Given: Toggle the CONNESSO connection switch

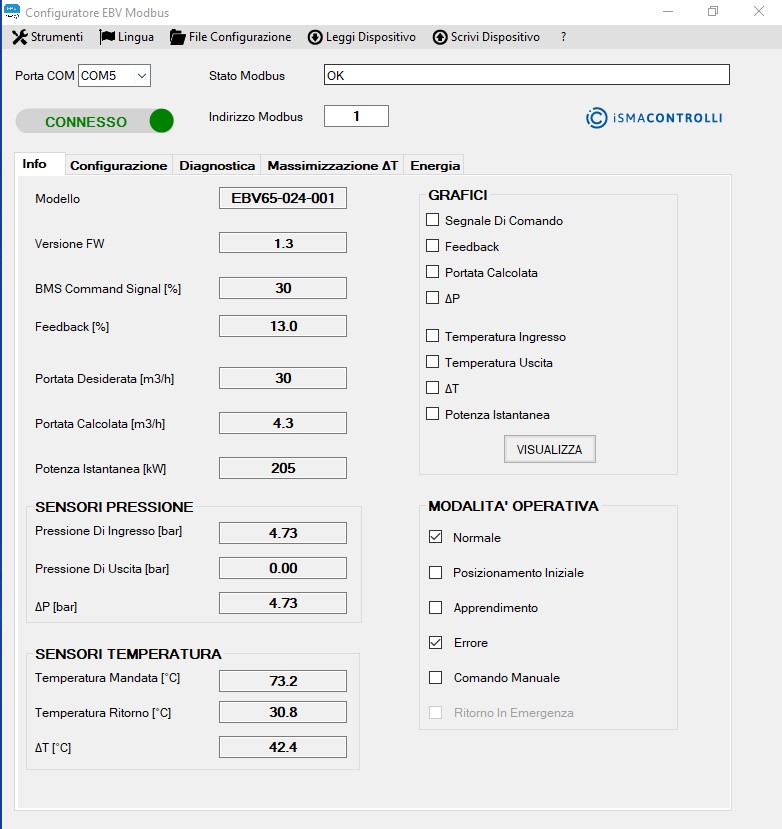Looking at the screenshot, I should point(95,121).
